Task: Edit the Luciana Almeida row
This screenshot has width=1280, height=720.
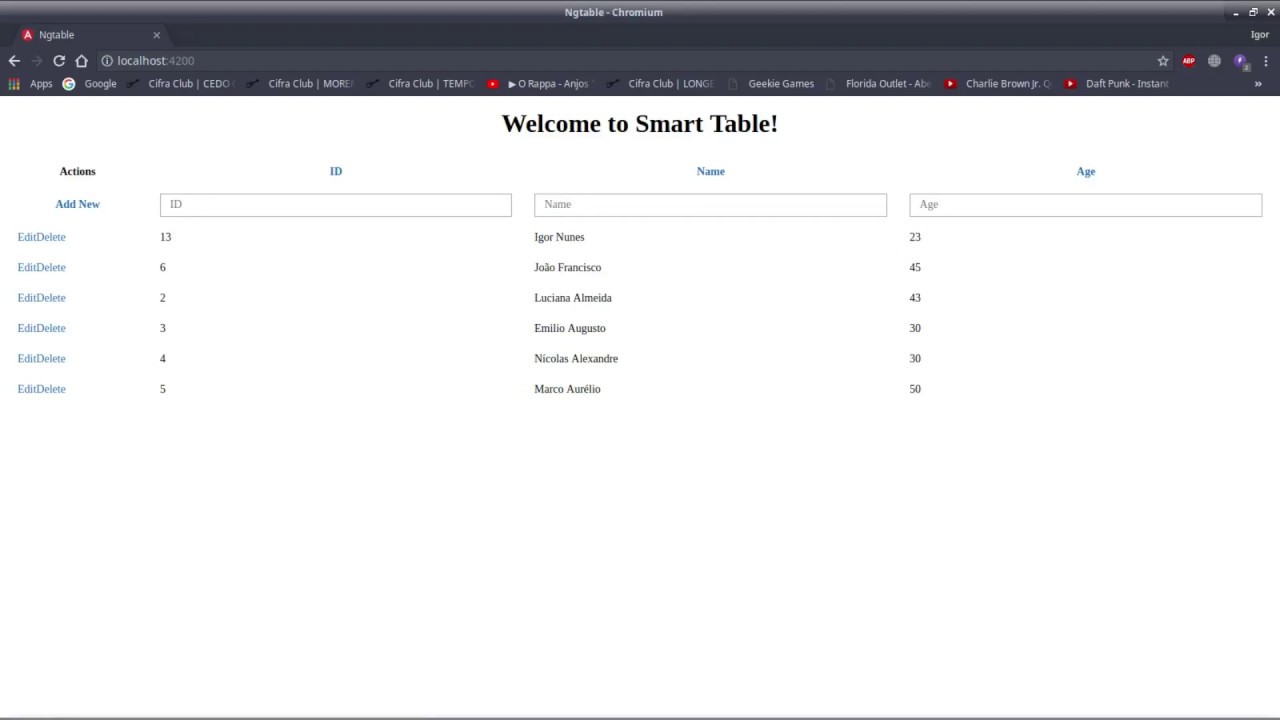Action: [x=26, y=298]
